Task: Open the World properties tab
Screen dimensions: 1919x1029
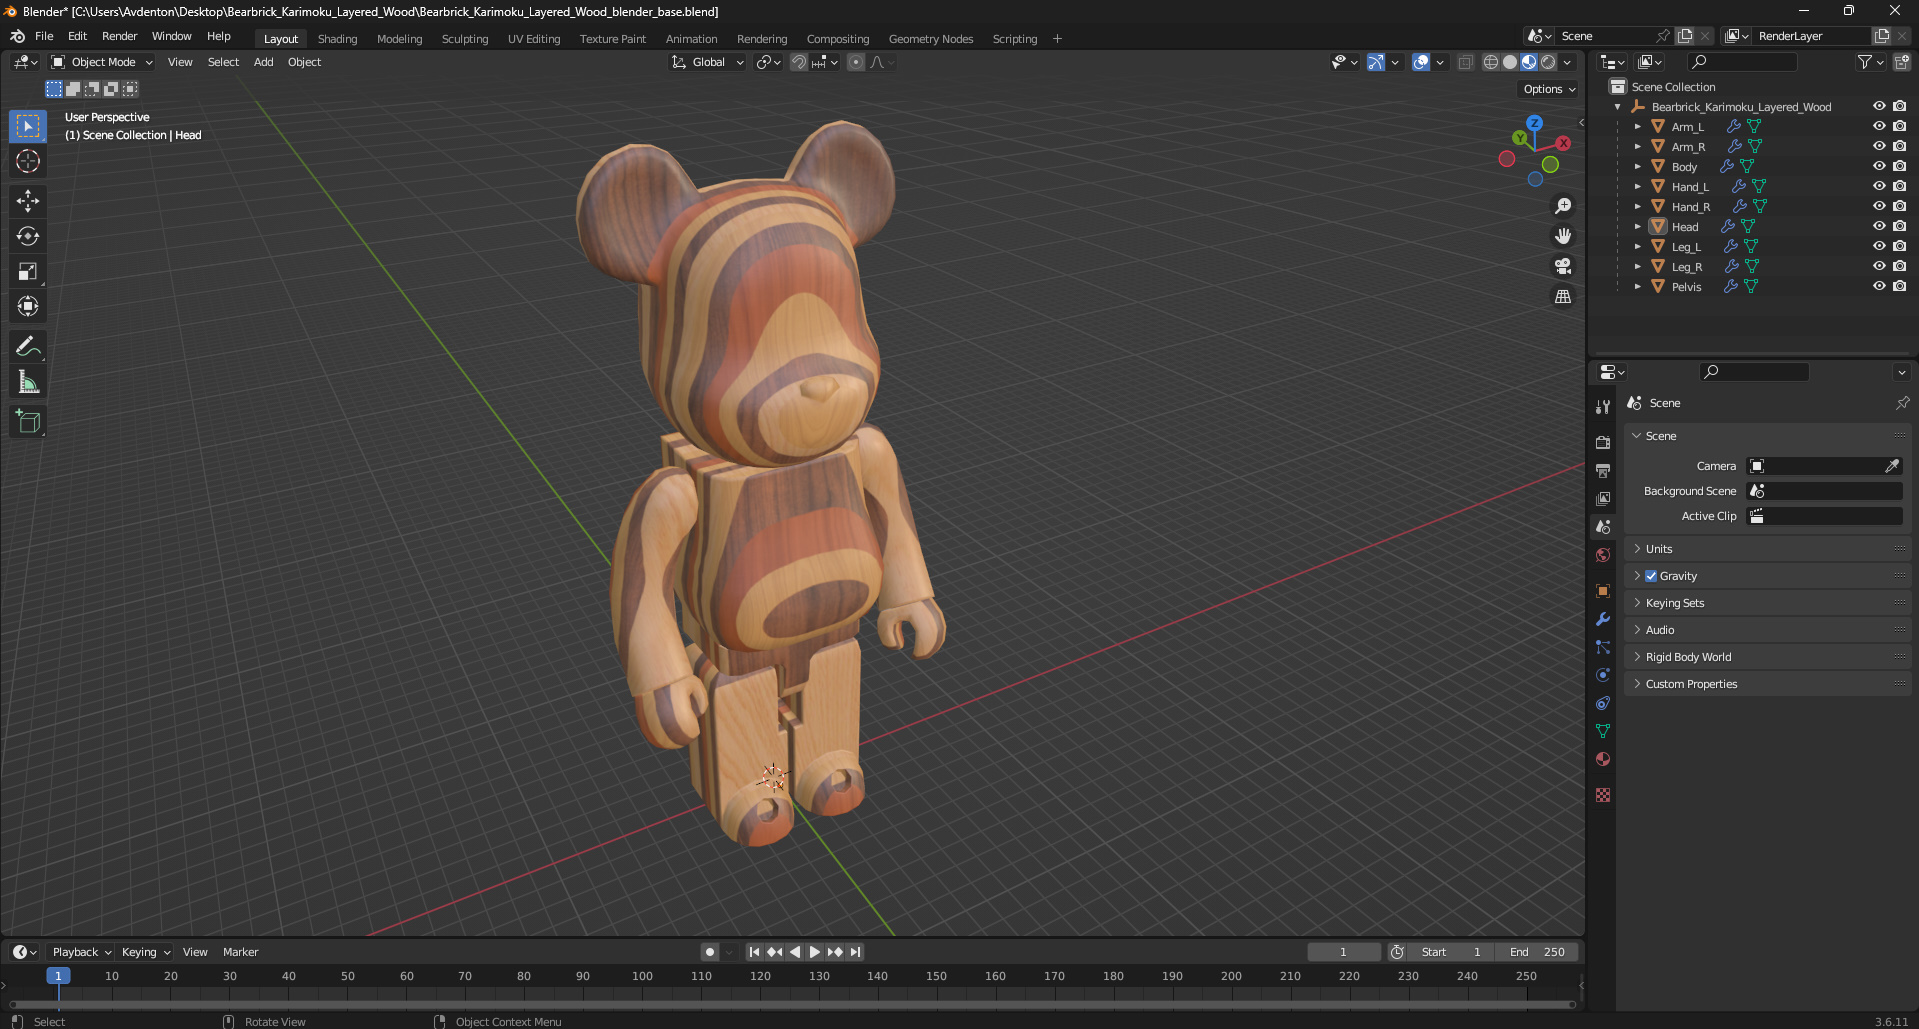Action: (x=1603, y=555)
